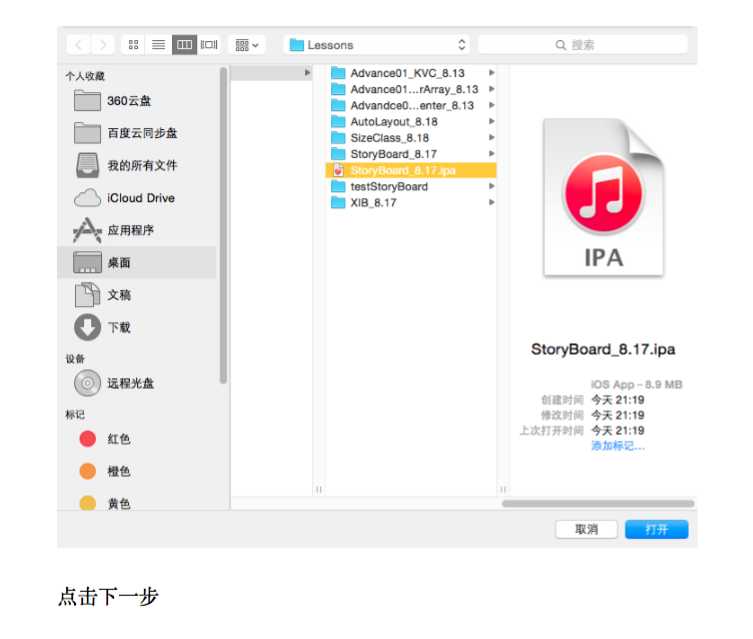This screenshot has width=753, height=639.
Task: Switch to list view
Action: point(158,45)
